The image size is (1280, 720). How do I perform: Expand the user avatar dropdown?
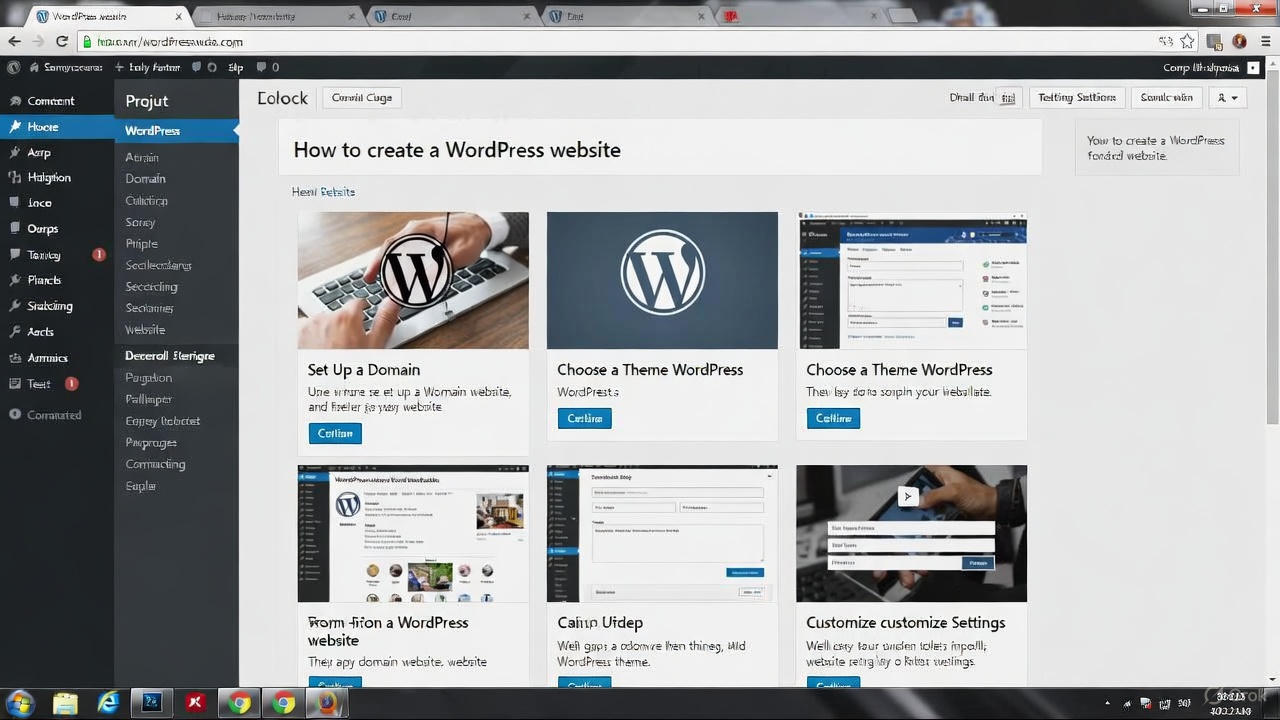[x=1228, y=97]
